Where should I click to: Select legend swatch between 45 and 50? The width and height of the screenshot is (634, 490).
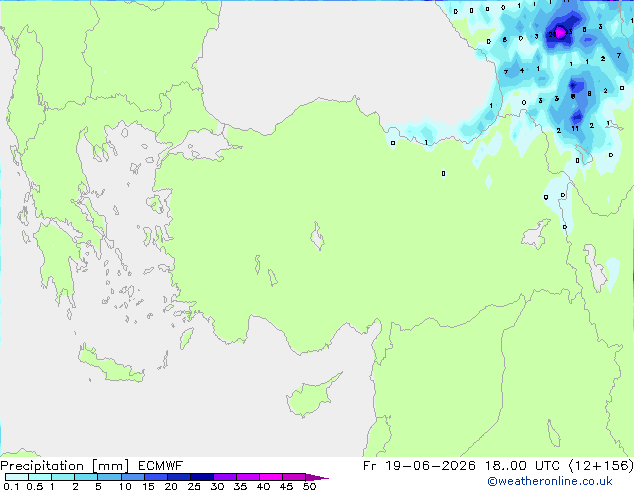[294, 477]
